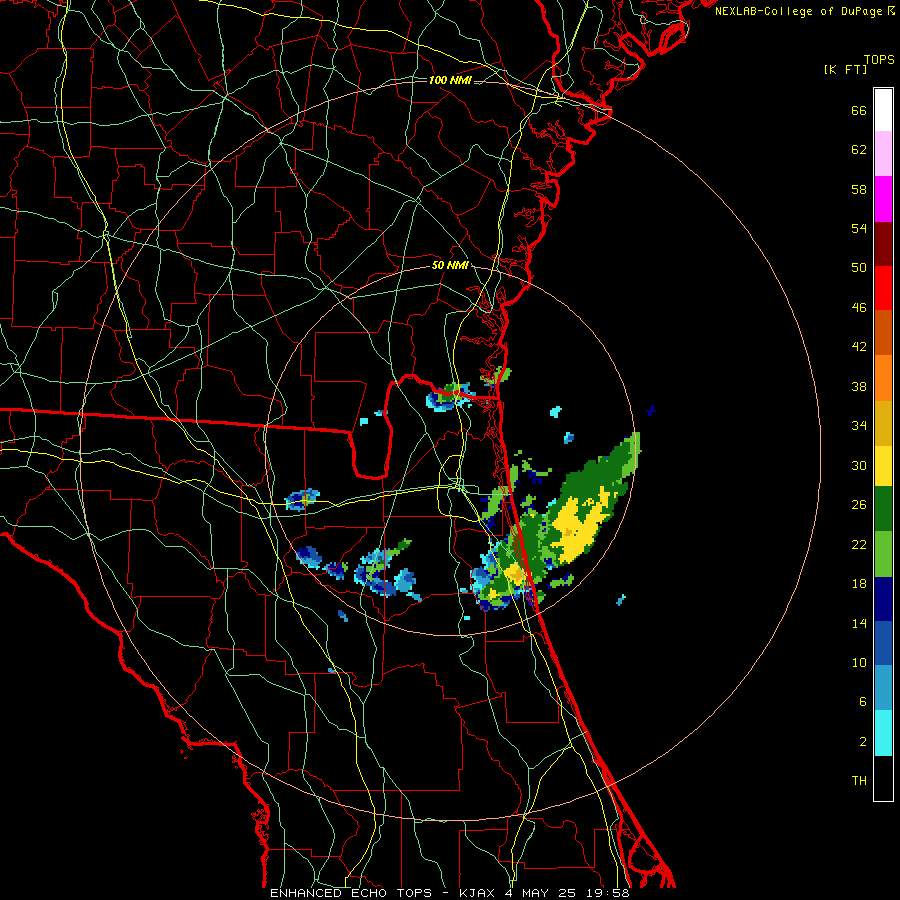Click the "22" legend value
The height and width of the screenshot is (900, 900).
(x=859, y=545)
